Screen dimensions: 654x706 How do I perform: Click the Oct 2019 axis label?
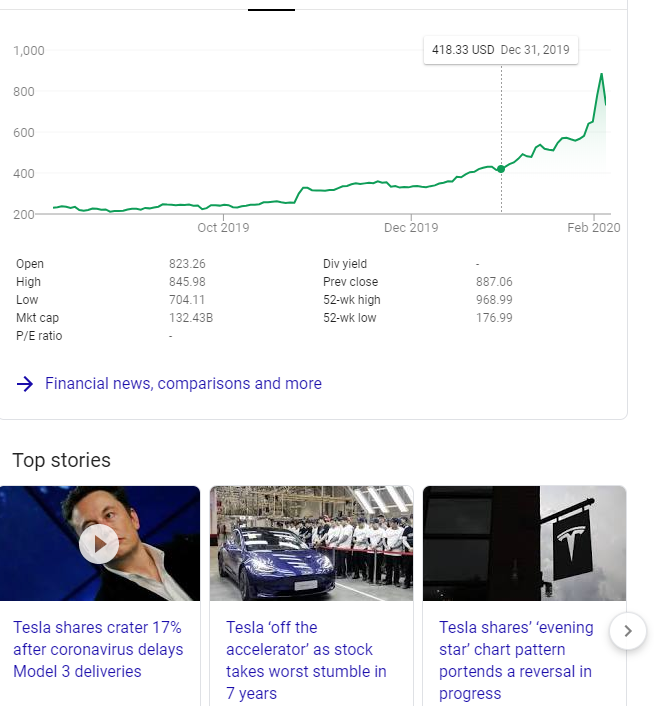[223, 227]
